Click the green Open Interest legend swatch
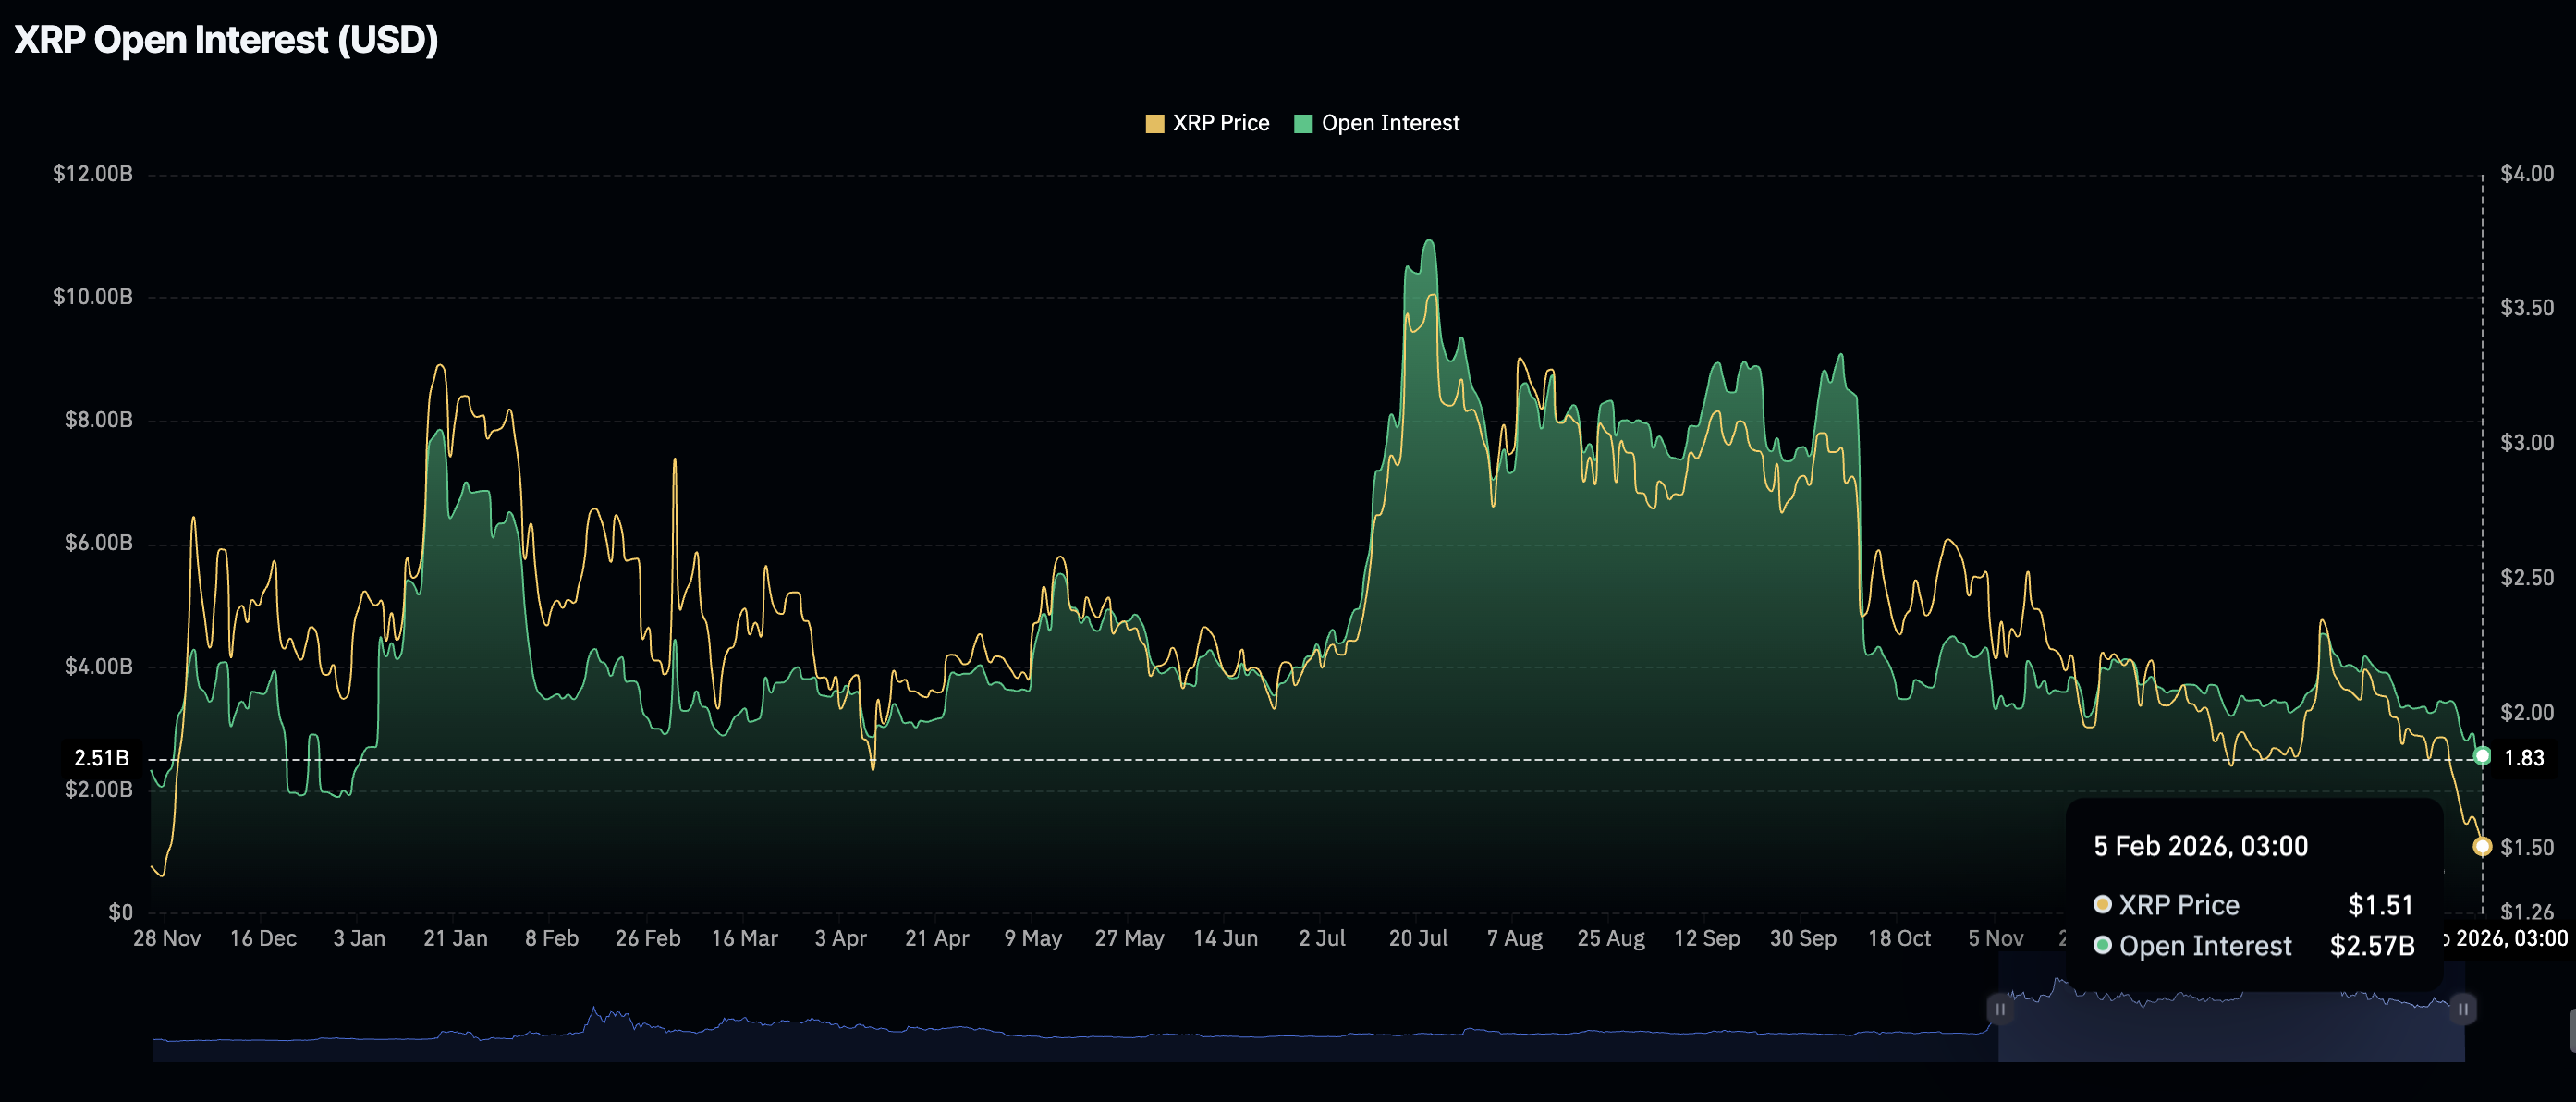 tap(1302, 124)
